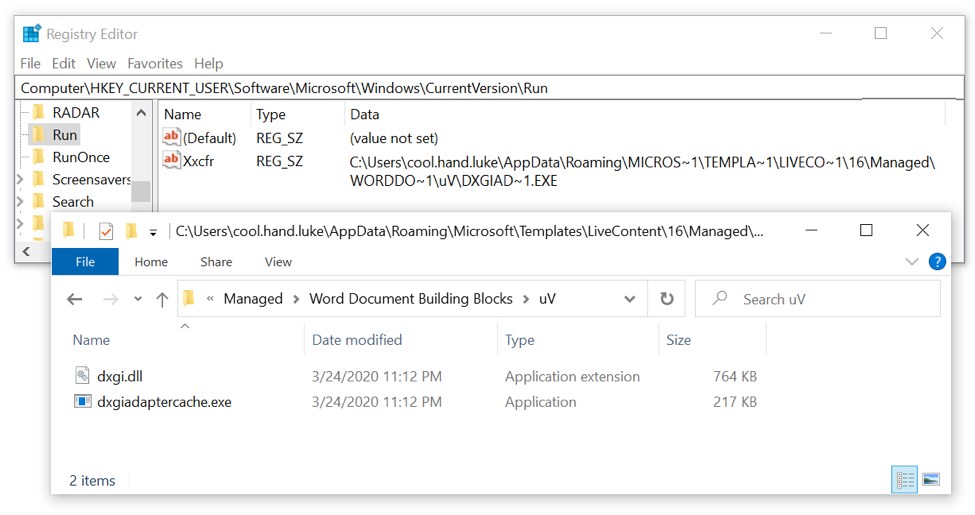
Task: Navigate up one folder level in Explorer
Action: 162,299
